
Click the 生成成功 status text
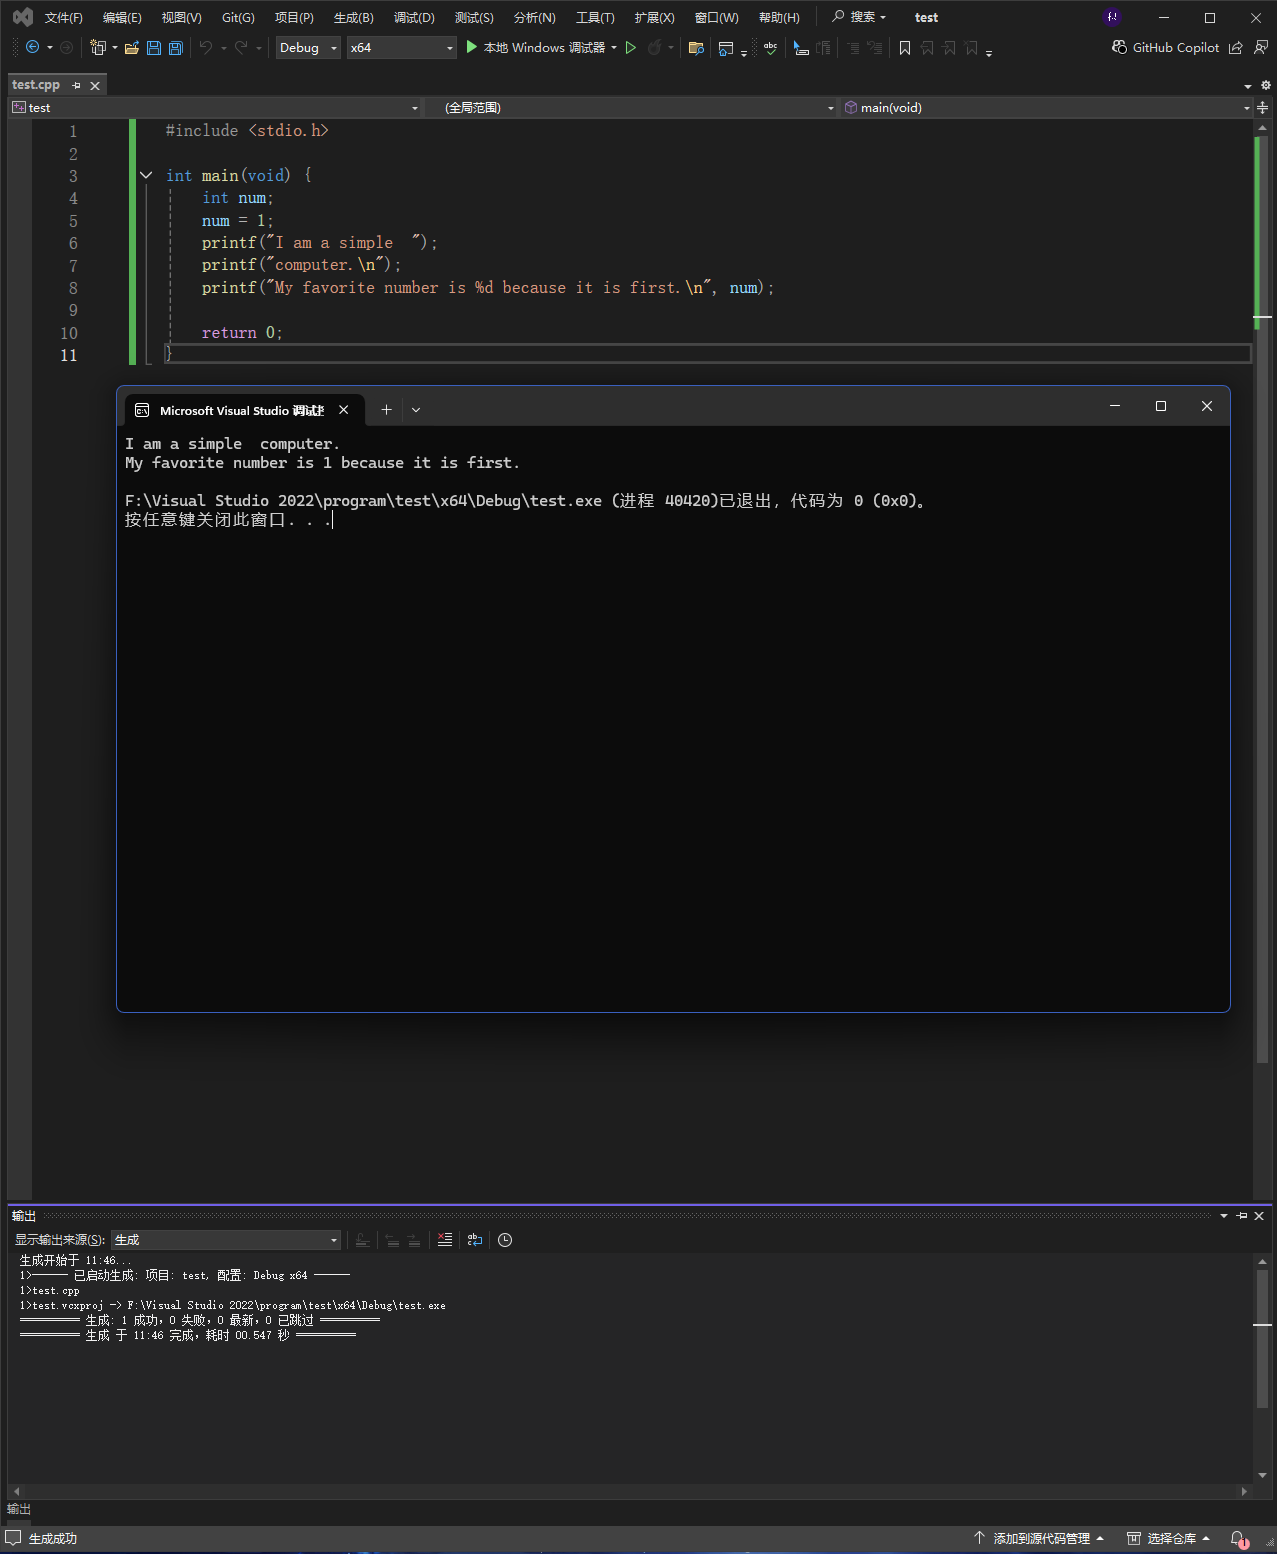tap(53, 1539)
